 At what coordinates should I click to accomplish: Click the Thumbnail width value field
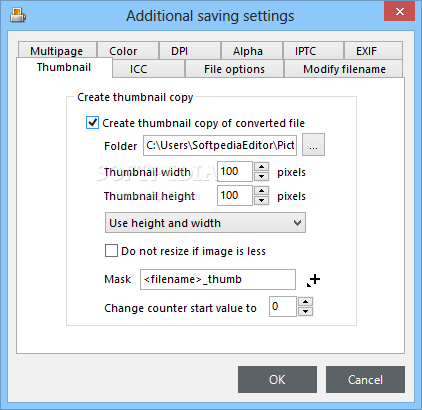(235, 171)
